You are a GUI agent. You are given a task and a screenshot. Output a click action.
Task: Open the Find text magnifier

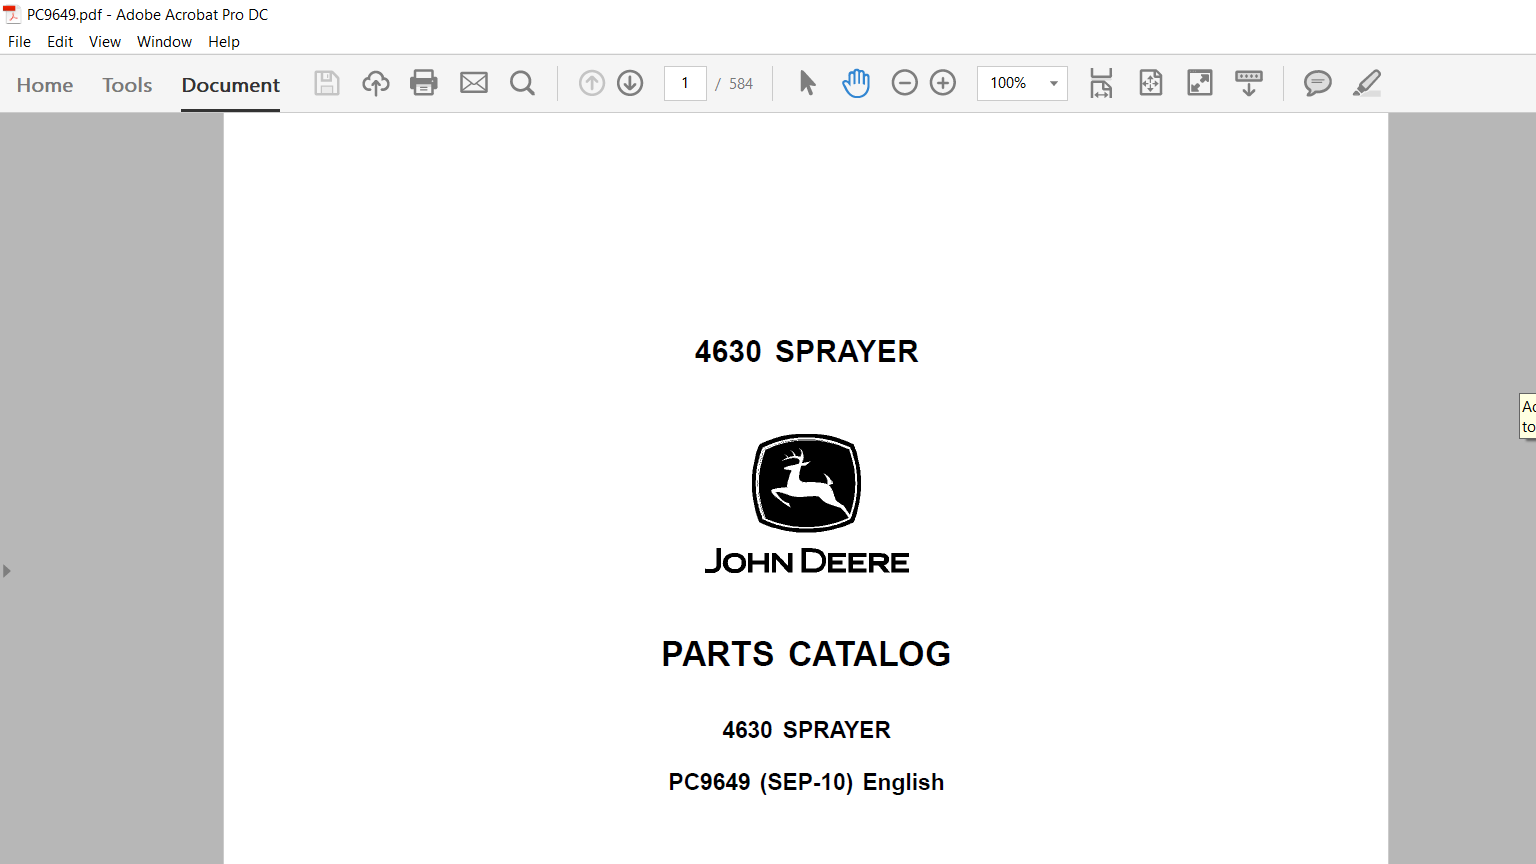point(522,83)
